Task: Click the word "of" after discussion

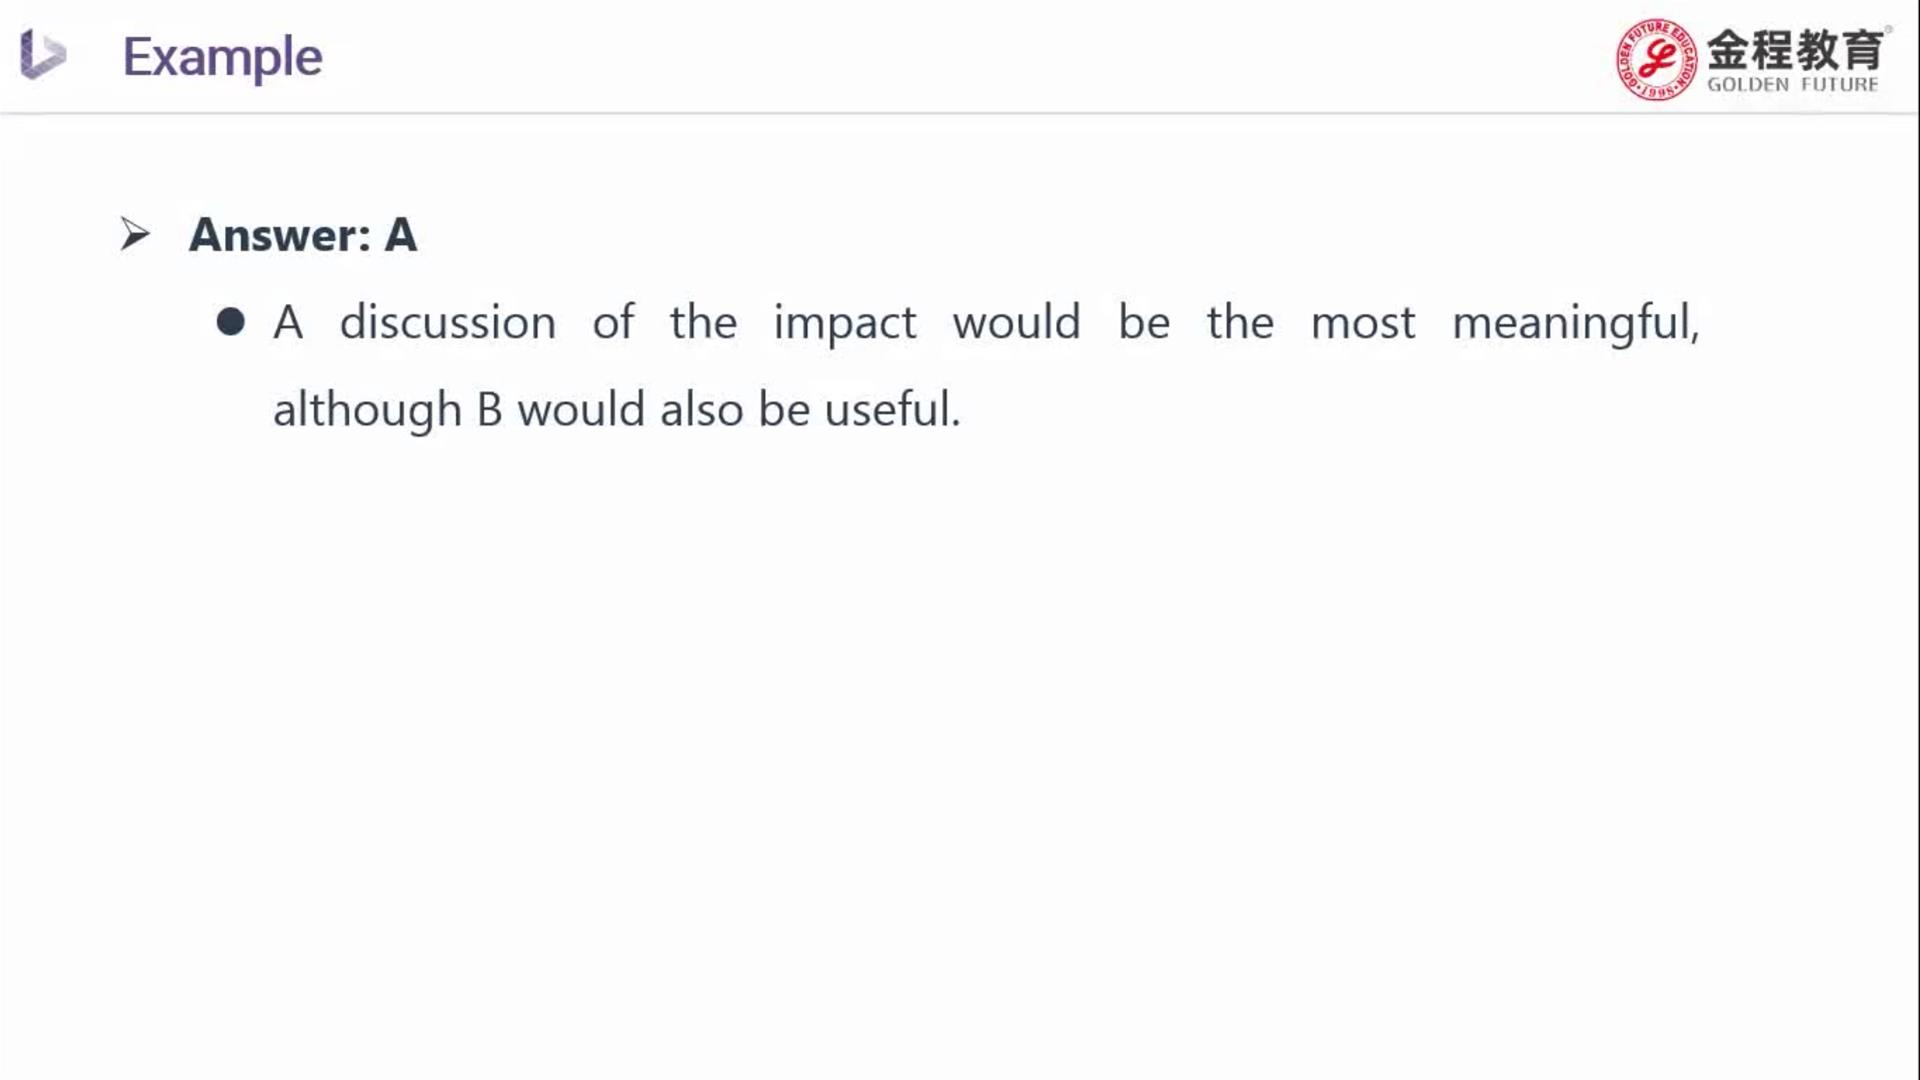Action: pyautogui.click(x=612, y=323)
